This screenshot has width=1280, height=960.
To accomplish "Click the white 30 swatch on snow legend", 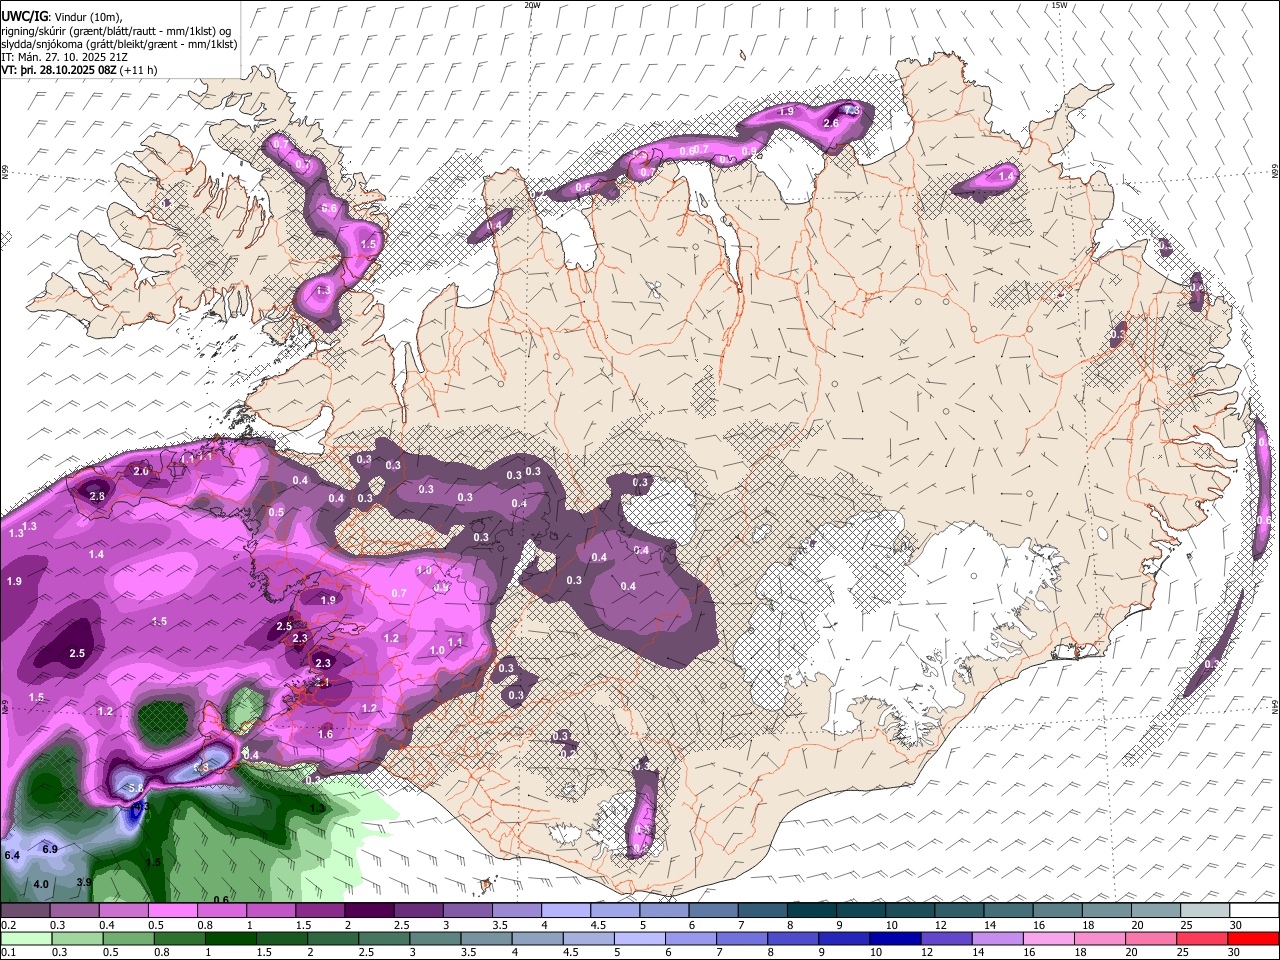I will [x=1254, y=911].
